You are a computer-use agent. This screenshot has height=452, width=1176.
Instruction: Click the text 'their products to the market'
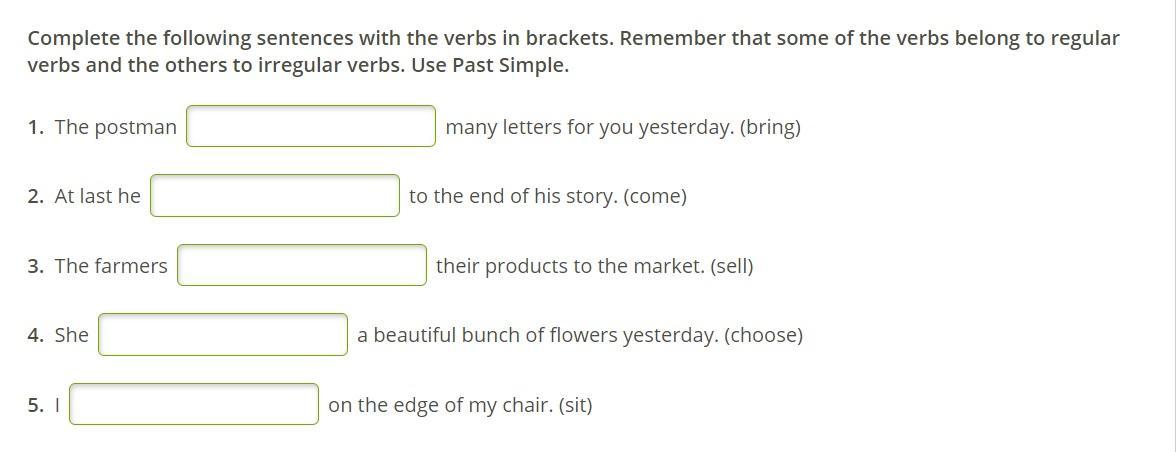coord(570,266)
